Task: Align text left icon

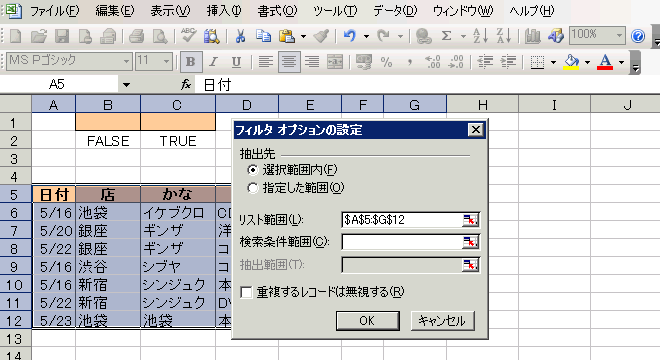Action: [265, 62]
